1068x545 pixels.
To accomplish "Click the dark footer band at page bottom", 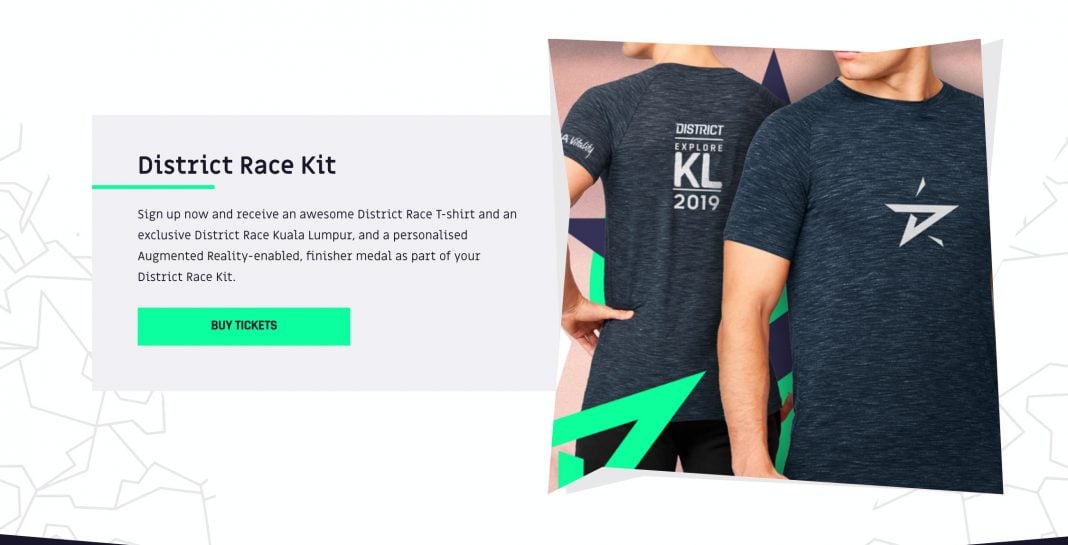I will (x=534, y=540).
